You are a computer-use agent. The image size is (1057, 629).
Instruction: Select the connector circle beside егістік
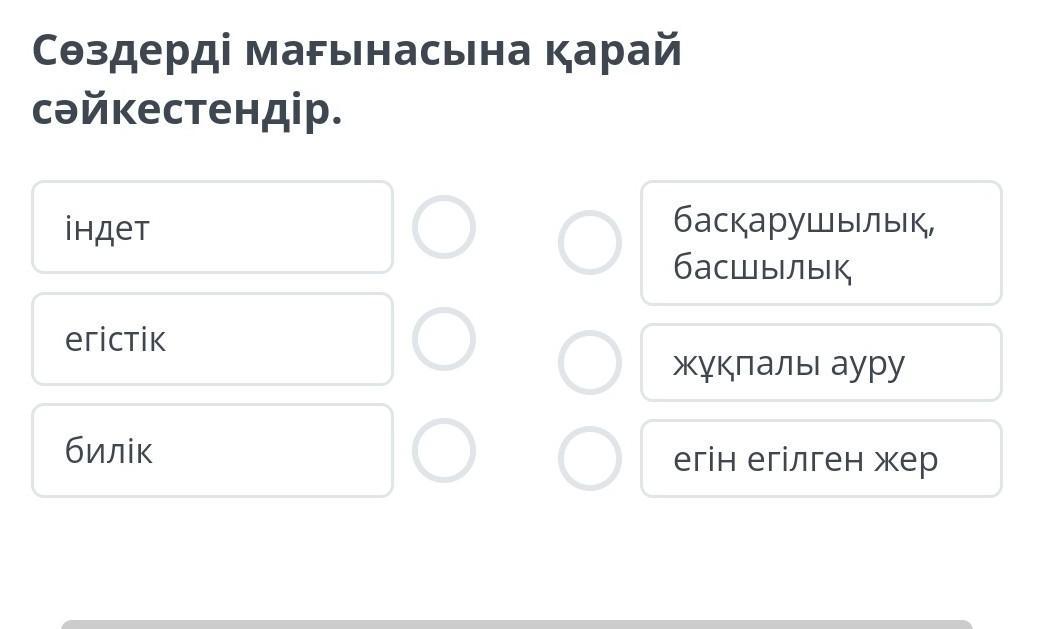coord(443,339)
